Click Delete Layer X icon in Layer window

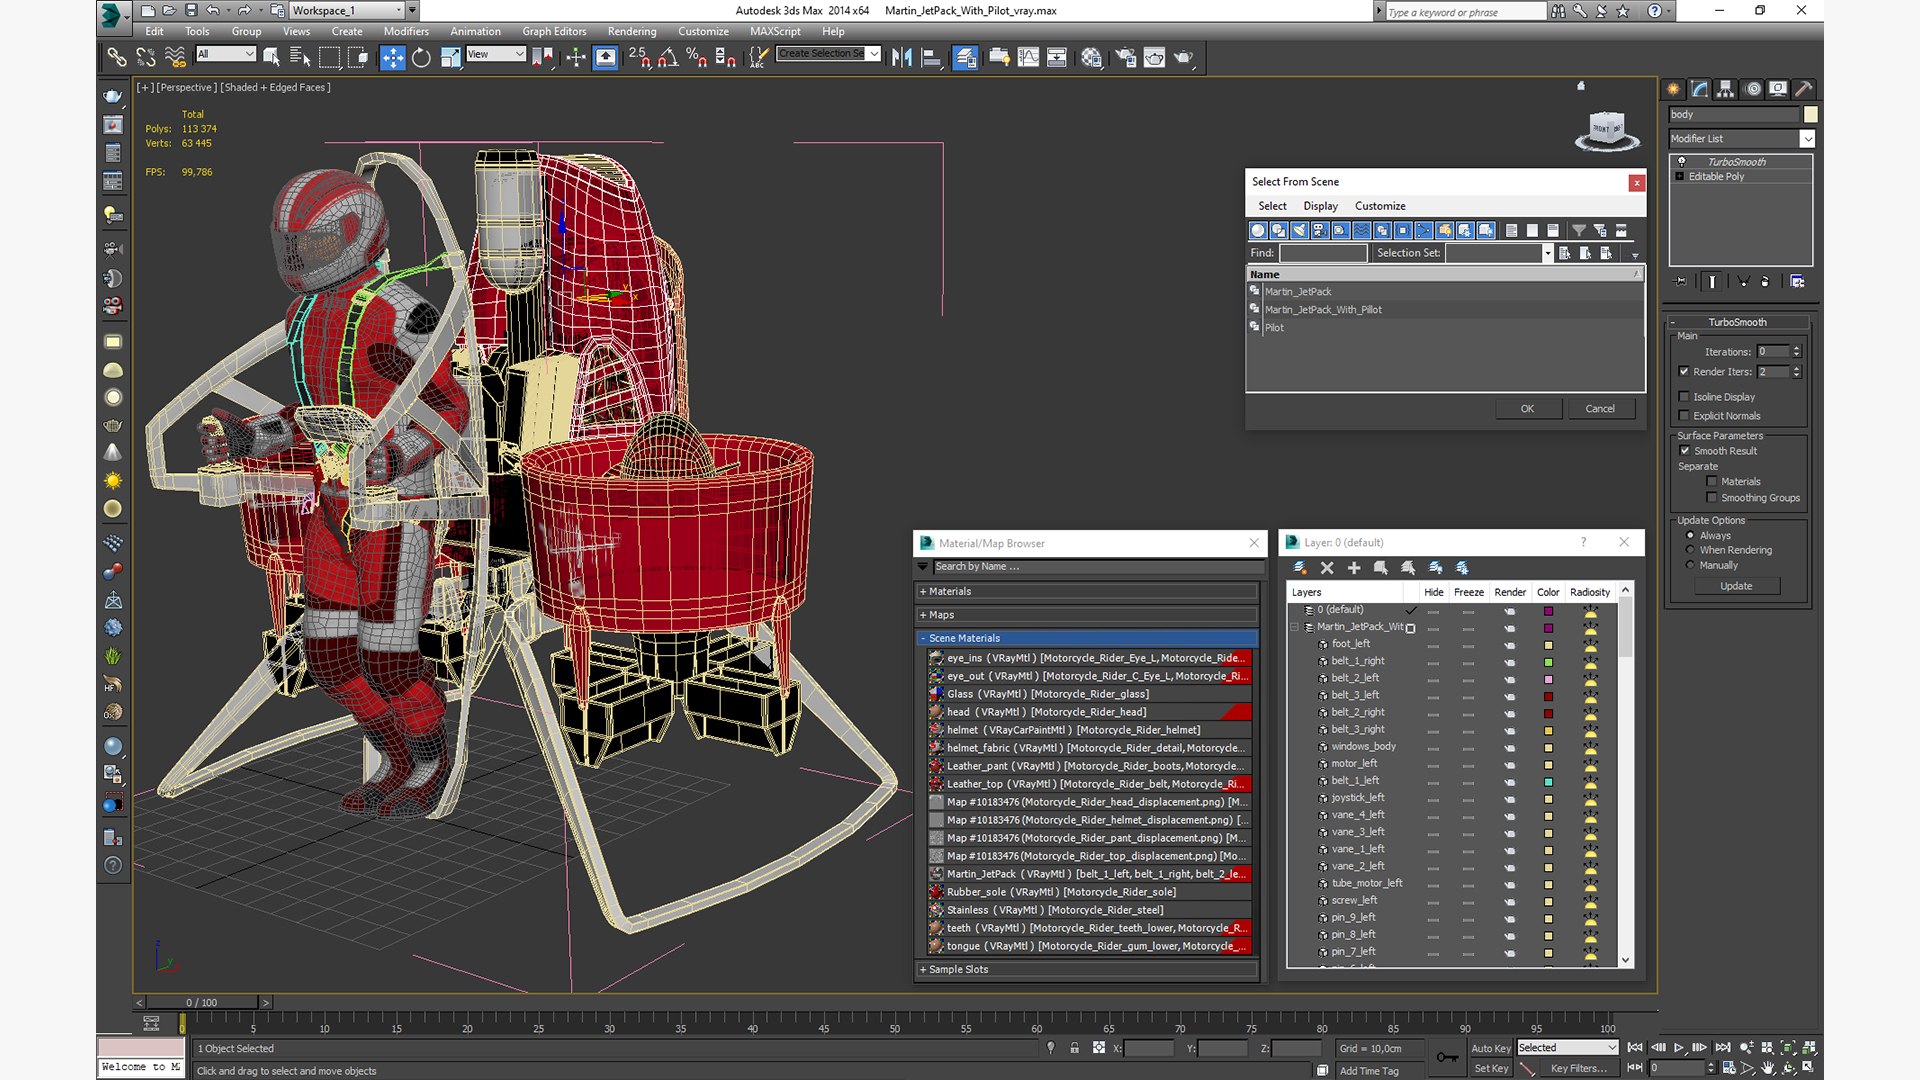1327,568
